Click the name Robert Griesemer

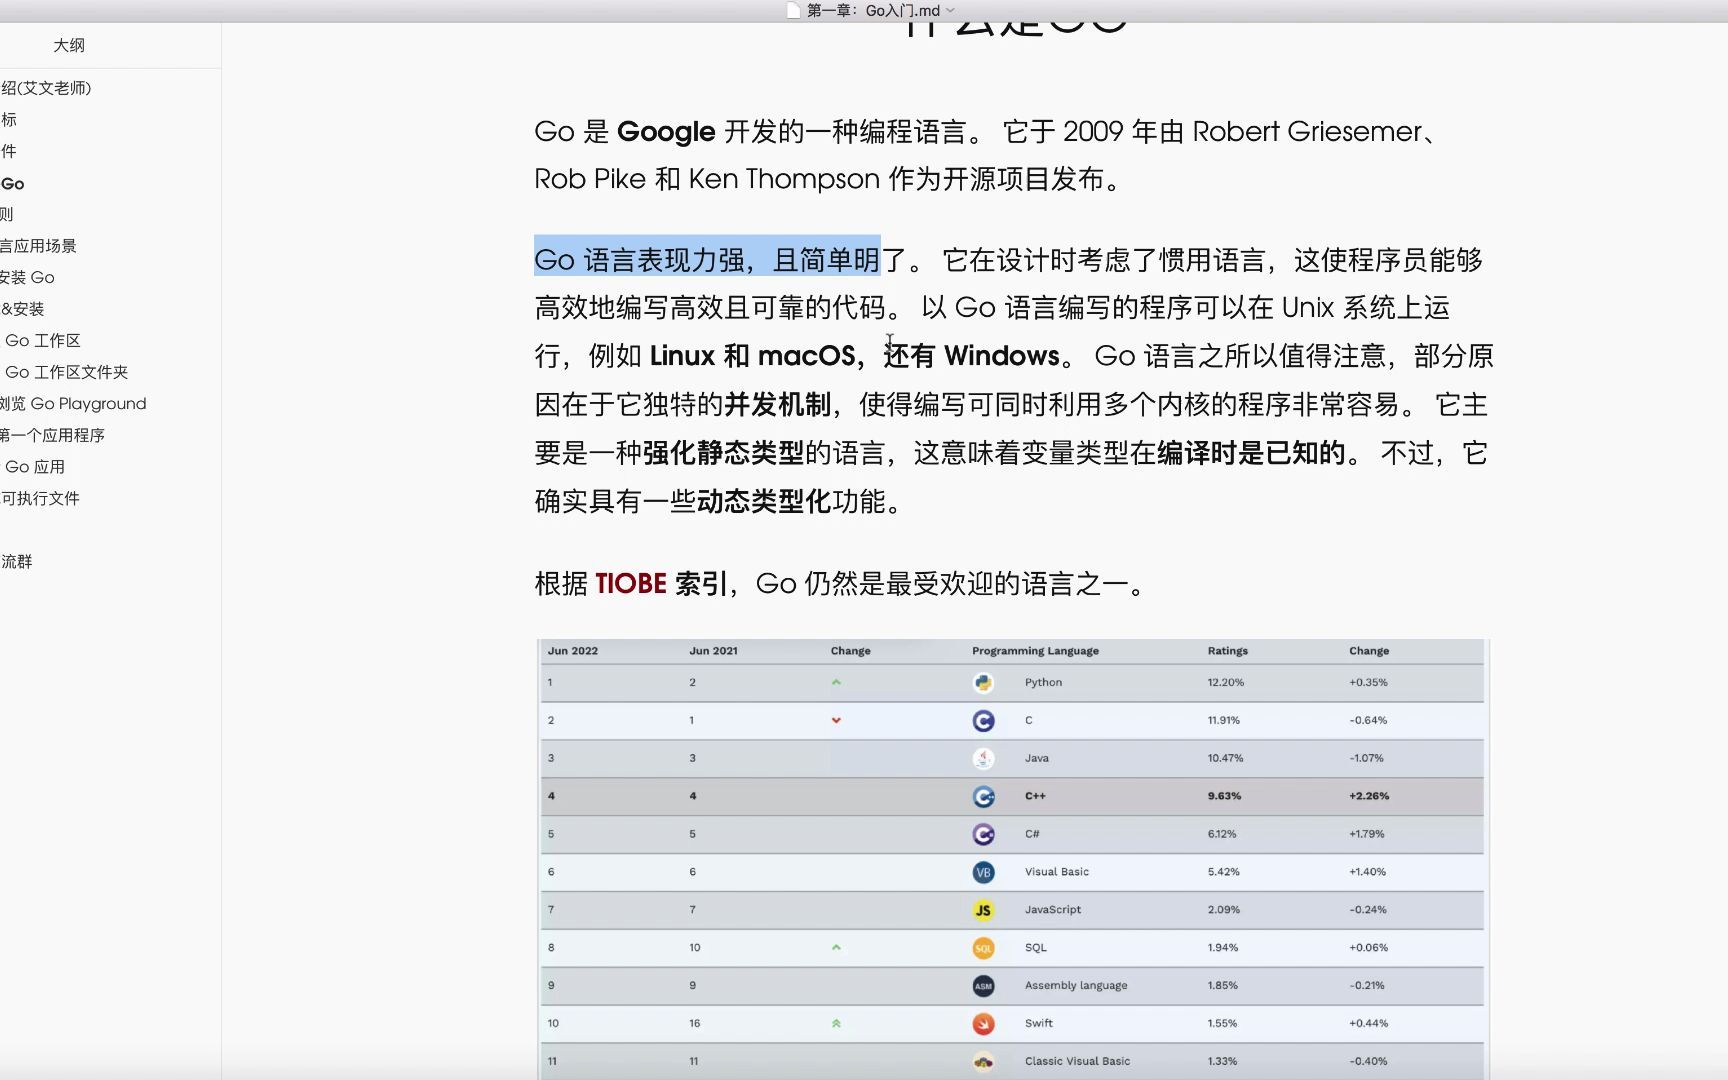click(1307, 131)
